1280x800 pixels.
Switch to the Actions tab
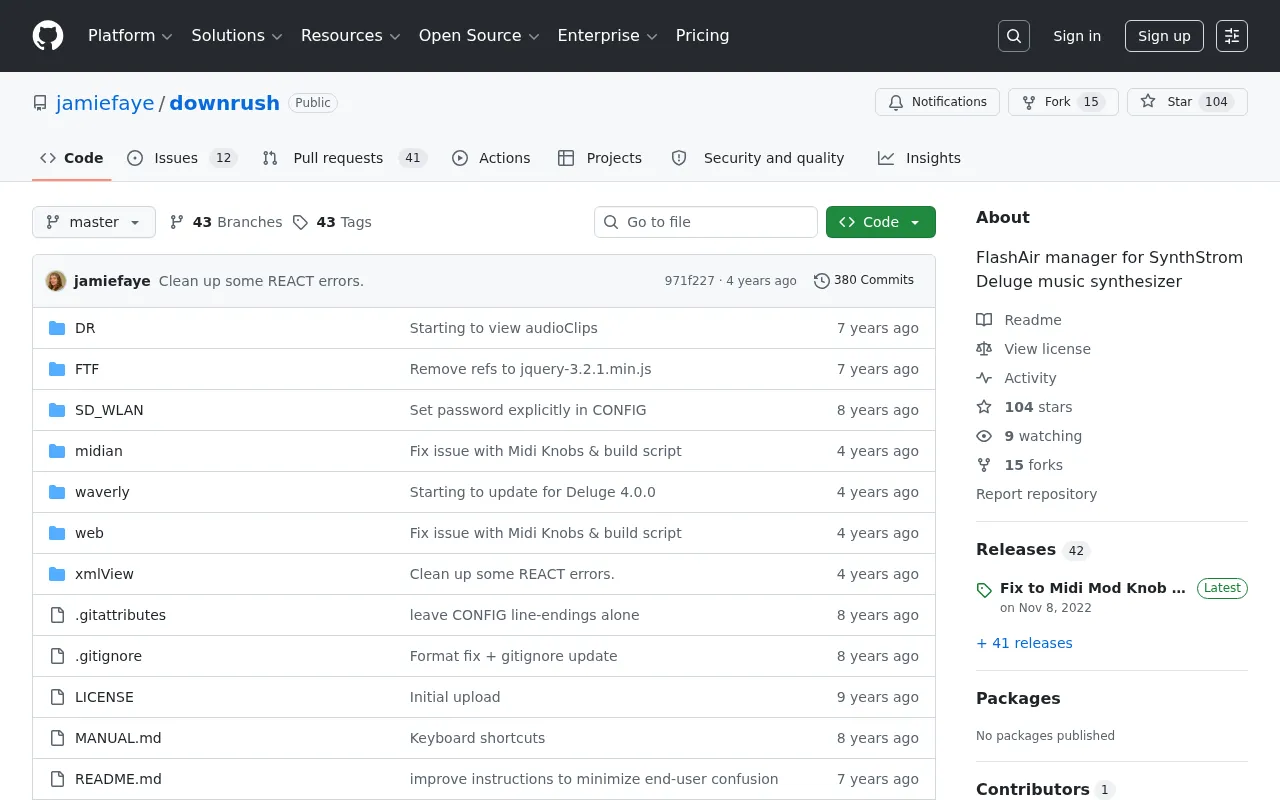[491, 158]
